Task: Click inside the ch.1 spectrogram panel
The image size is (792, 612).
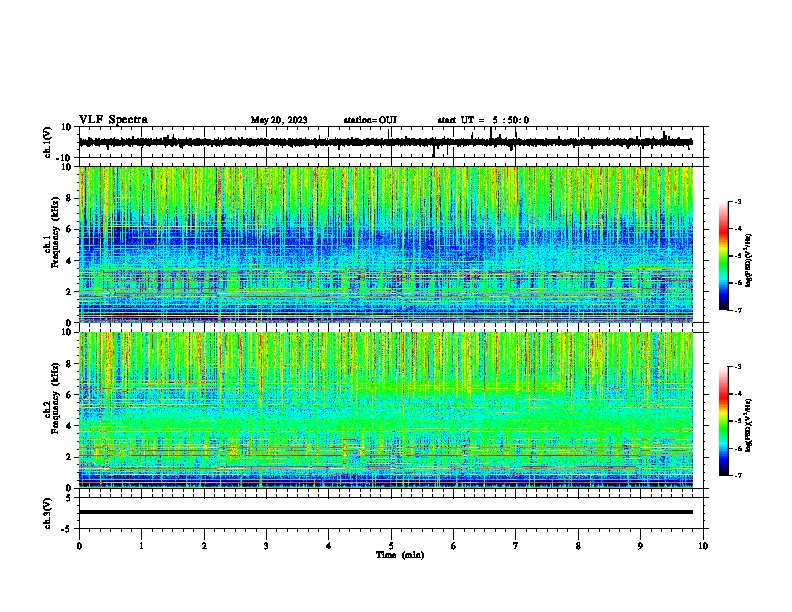Action: (385, 244)
